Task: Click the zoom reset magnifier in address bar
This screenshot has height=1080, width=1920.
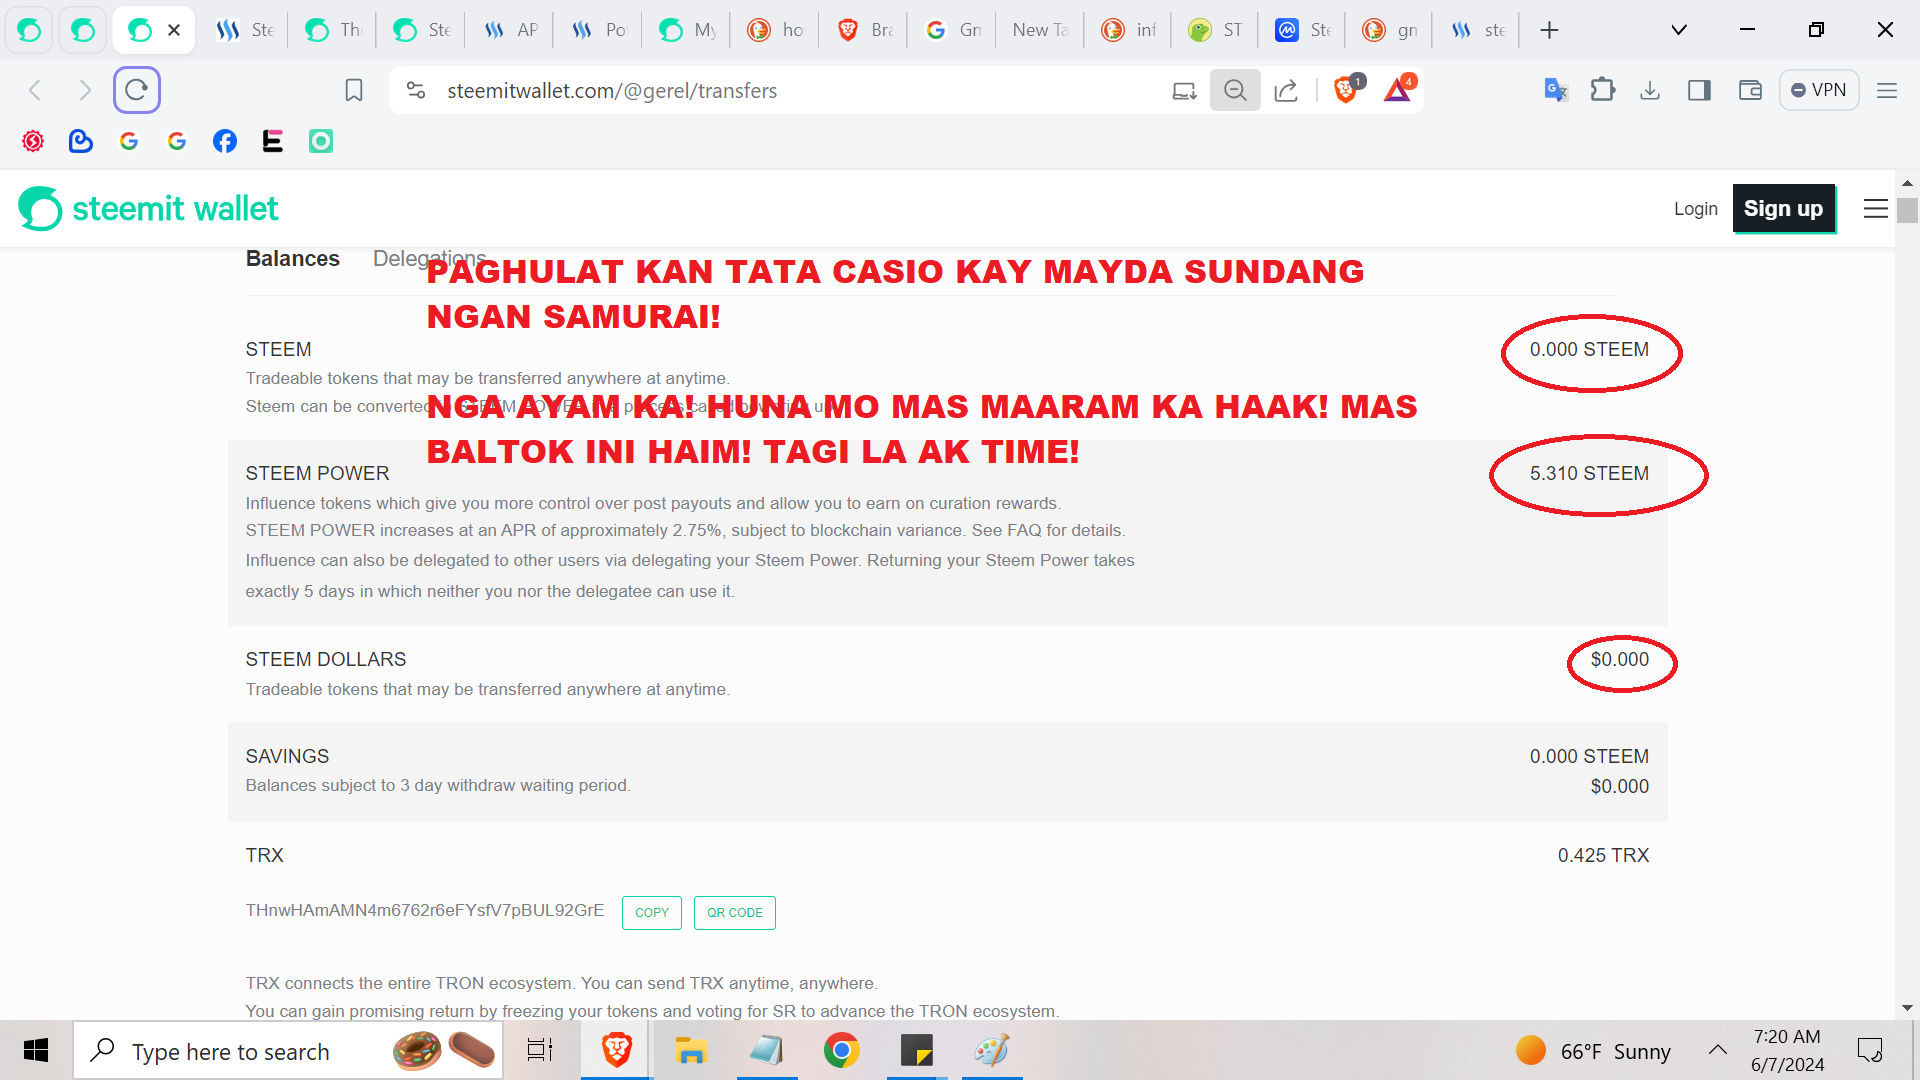Action: [x=1235, y=90]
